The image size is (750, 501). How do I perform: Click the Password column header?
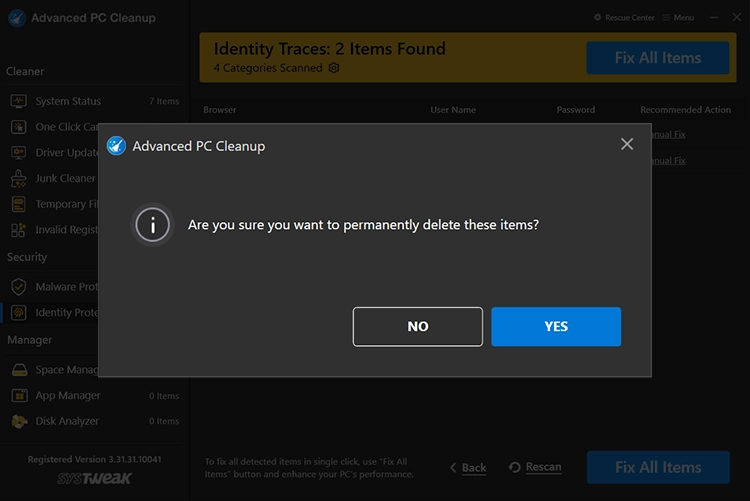(x=575, y=110)
